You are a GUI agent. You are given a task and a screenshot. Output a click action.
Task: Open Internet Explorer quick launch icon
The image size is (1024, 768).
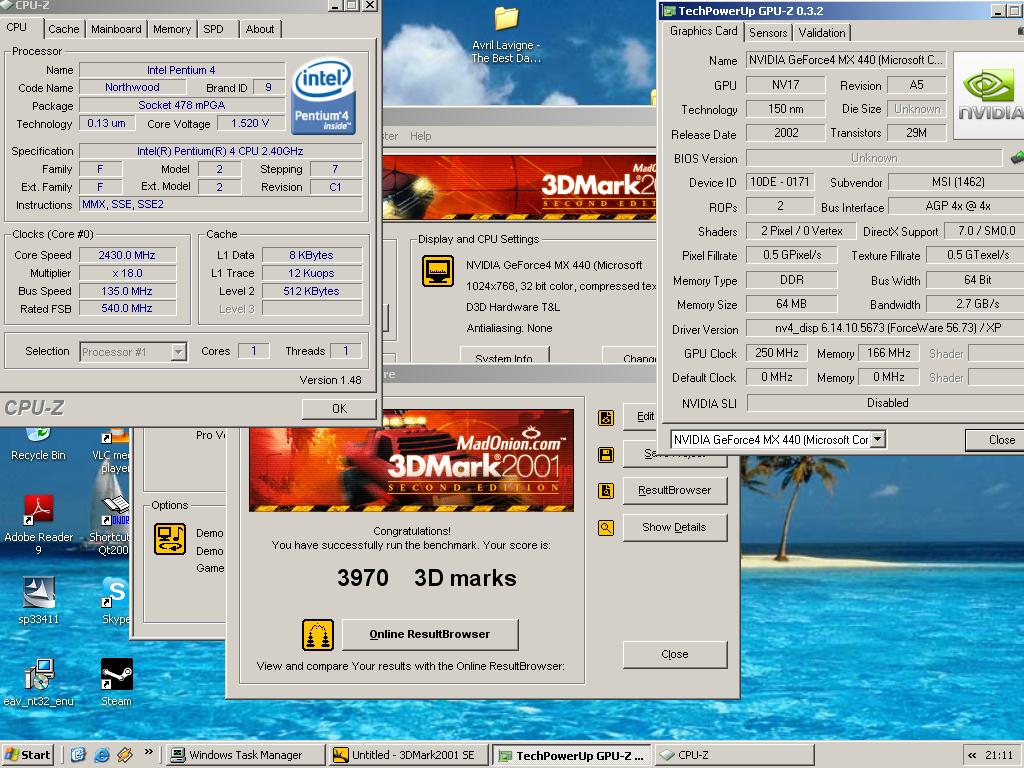click(102, 755)
